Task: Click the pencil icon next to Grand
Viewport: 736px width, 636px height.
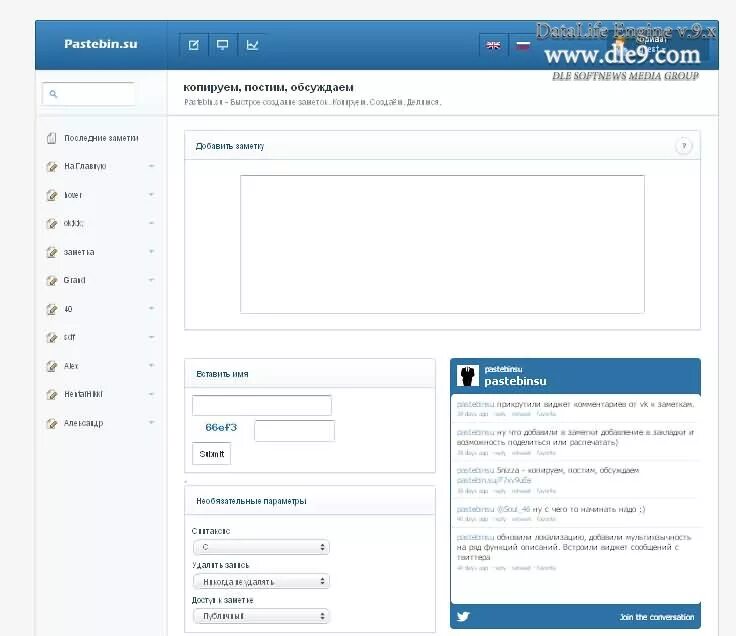Action: [x=52, y=281]
